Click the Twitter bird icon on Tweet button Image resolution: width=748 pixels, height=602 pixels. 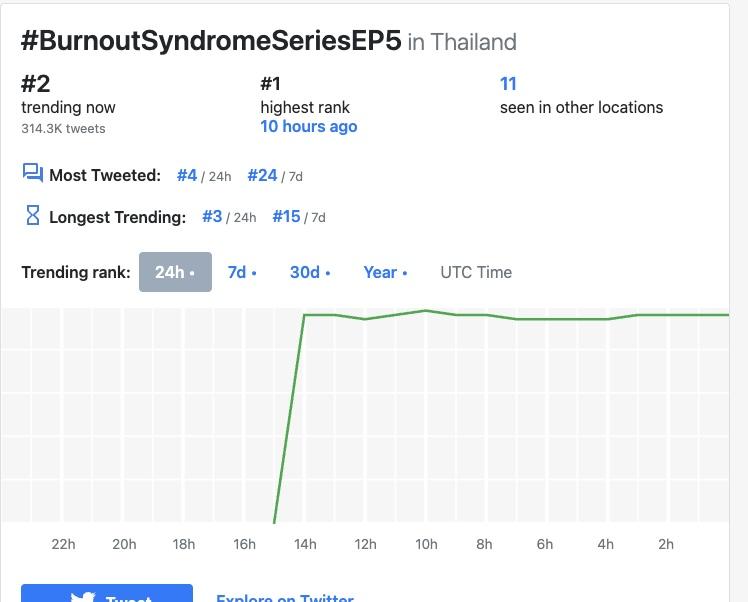point(83,597)
